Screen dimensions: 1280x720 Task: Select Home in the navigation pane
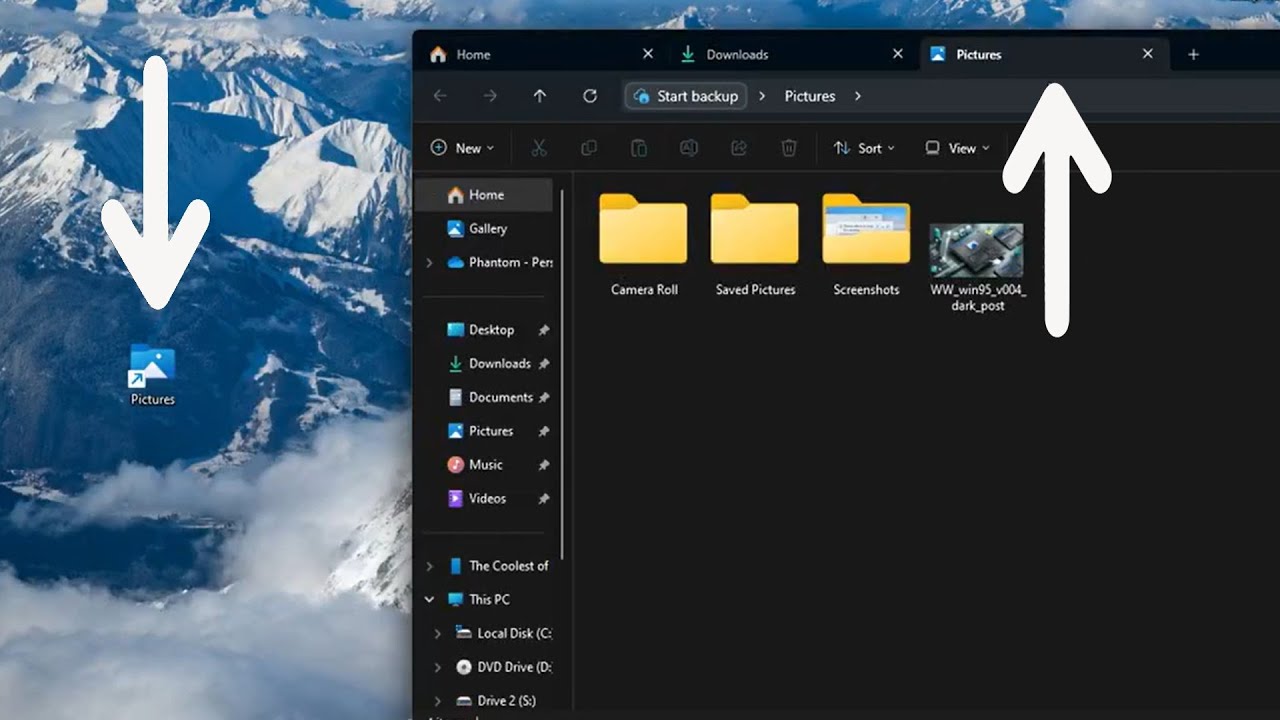[485, 195]
